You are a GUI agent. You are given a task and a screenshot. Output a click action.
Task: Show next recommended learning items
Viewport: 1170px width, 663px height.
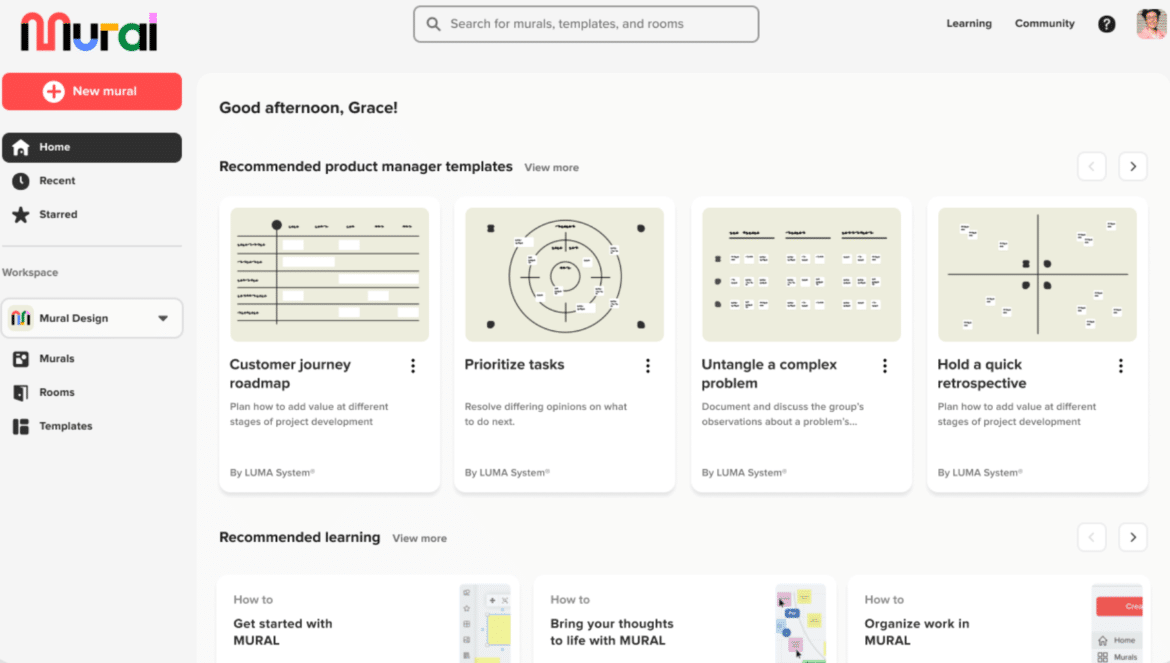(1132, 537)
